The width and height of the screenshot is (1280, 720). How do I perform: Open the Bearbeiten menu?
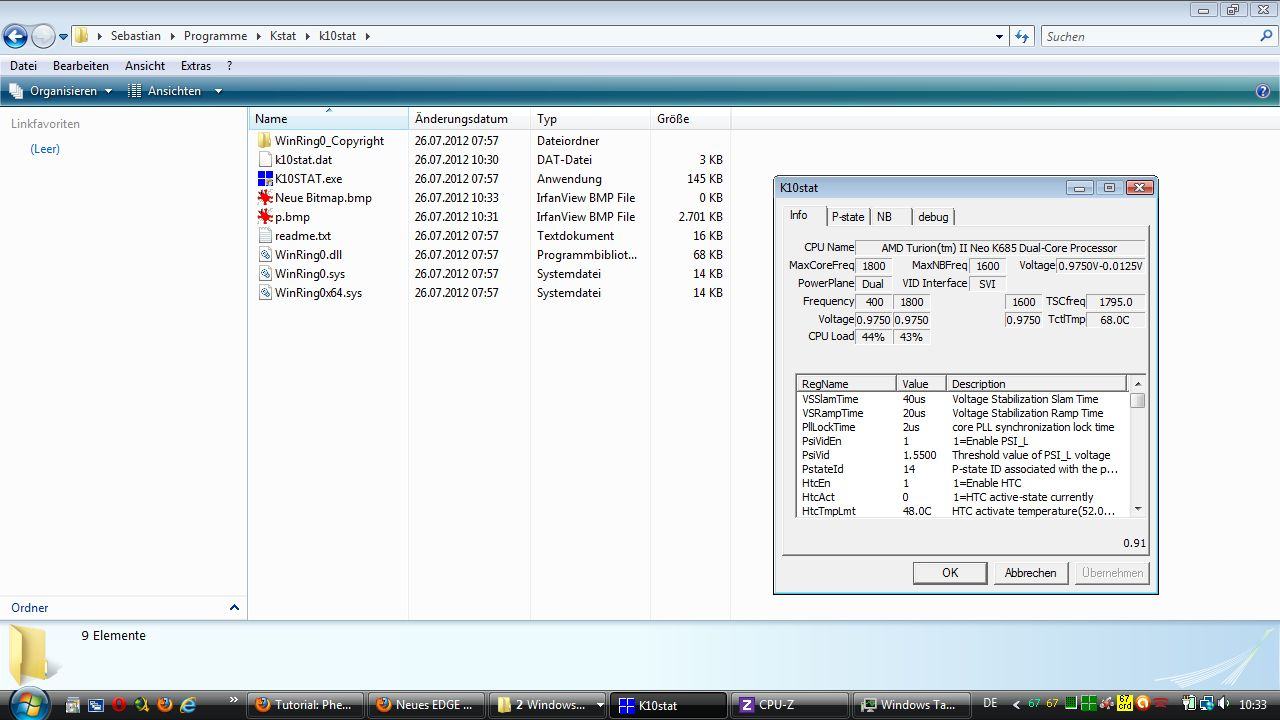click(81, 65)
